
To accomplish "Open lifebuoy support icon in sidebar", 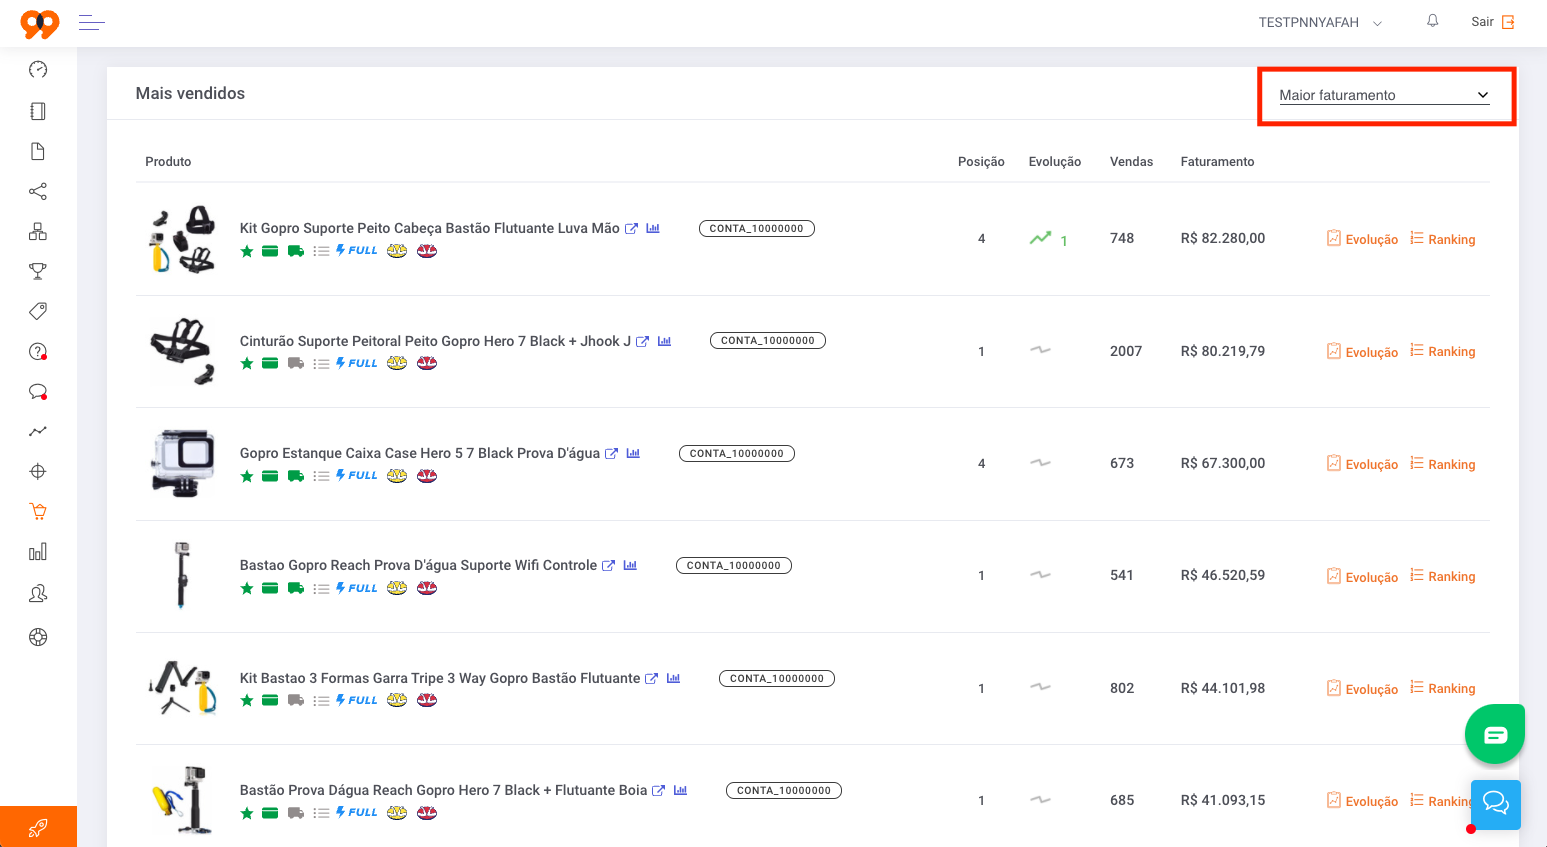I will [x=38, y=637].
